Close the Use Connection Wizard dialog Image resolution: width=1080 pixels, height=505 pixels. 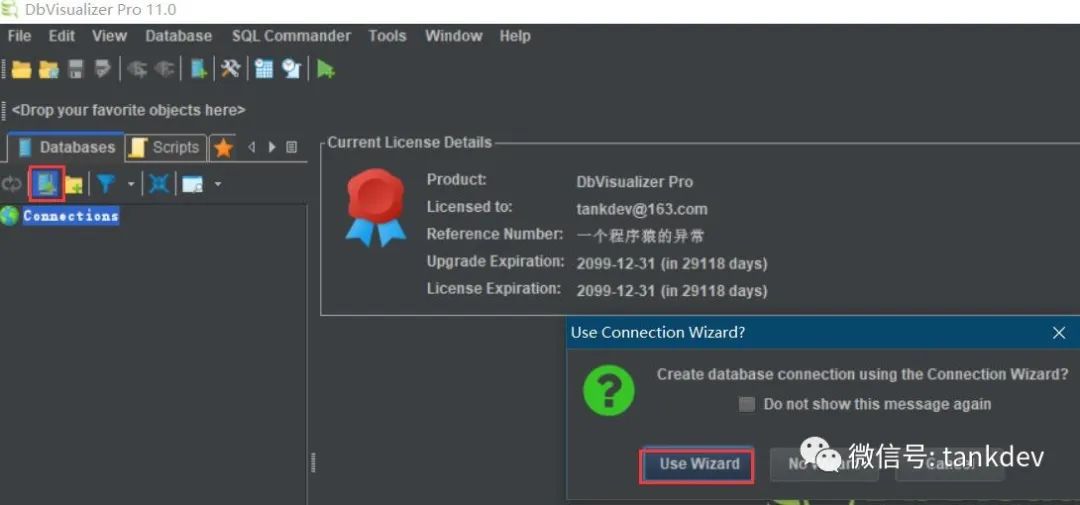point(1059,333)
